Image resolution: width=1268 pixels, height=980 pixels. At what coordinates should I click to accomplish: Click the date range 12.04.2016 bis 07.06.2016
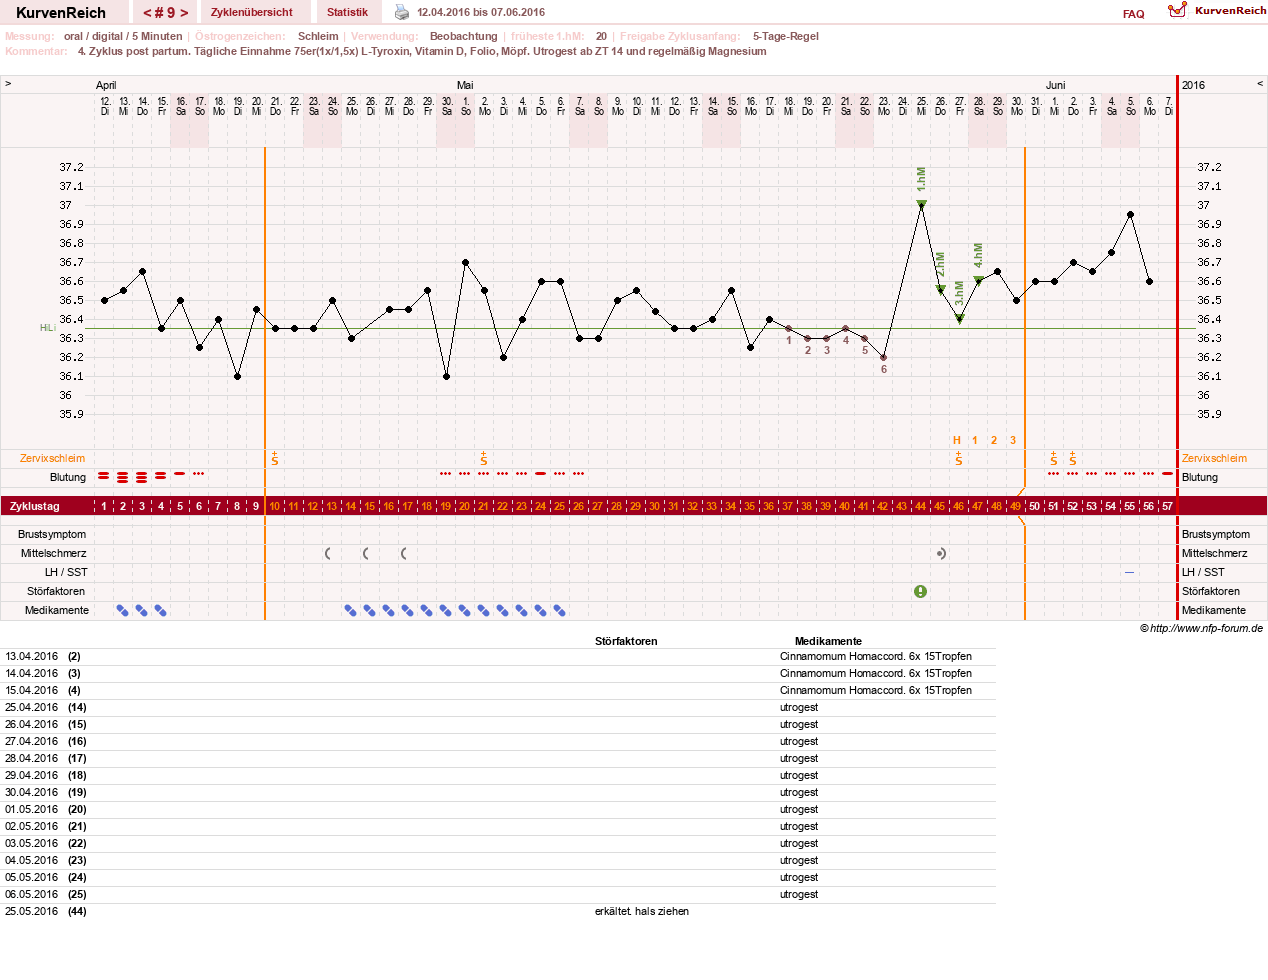coord(481,12)
